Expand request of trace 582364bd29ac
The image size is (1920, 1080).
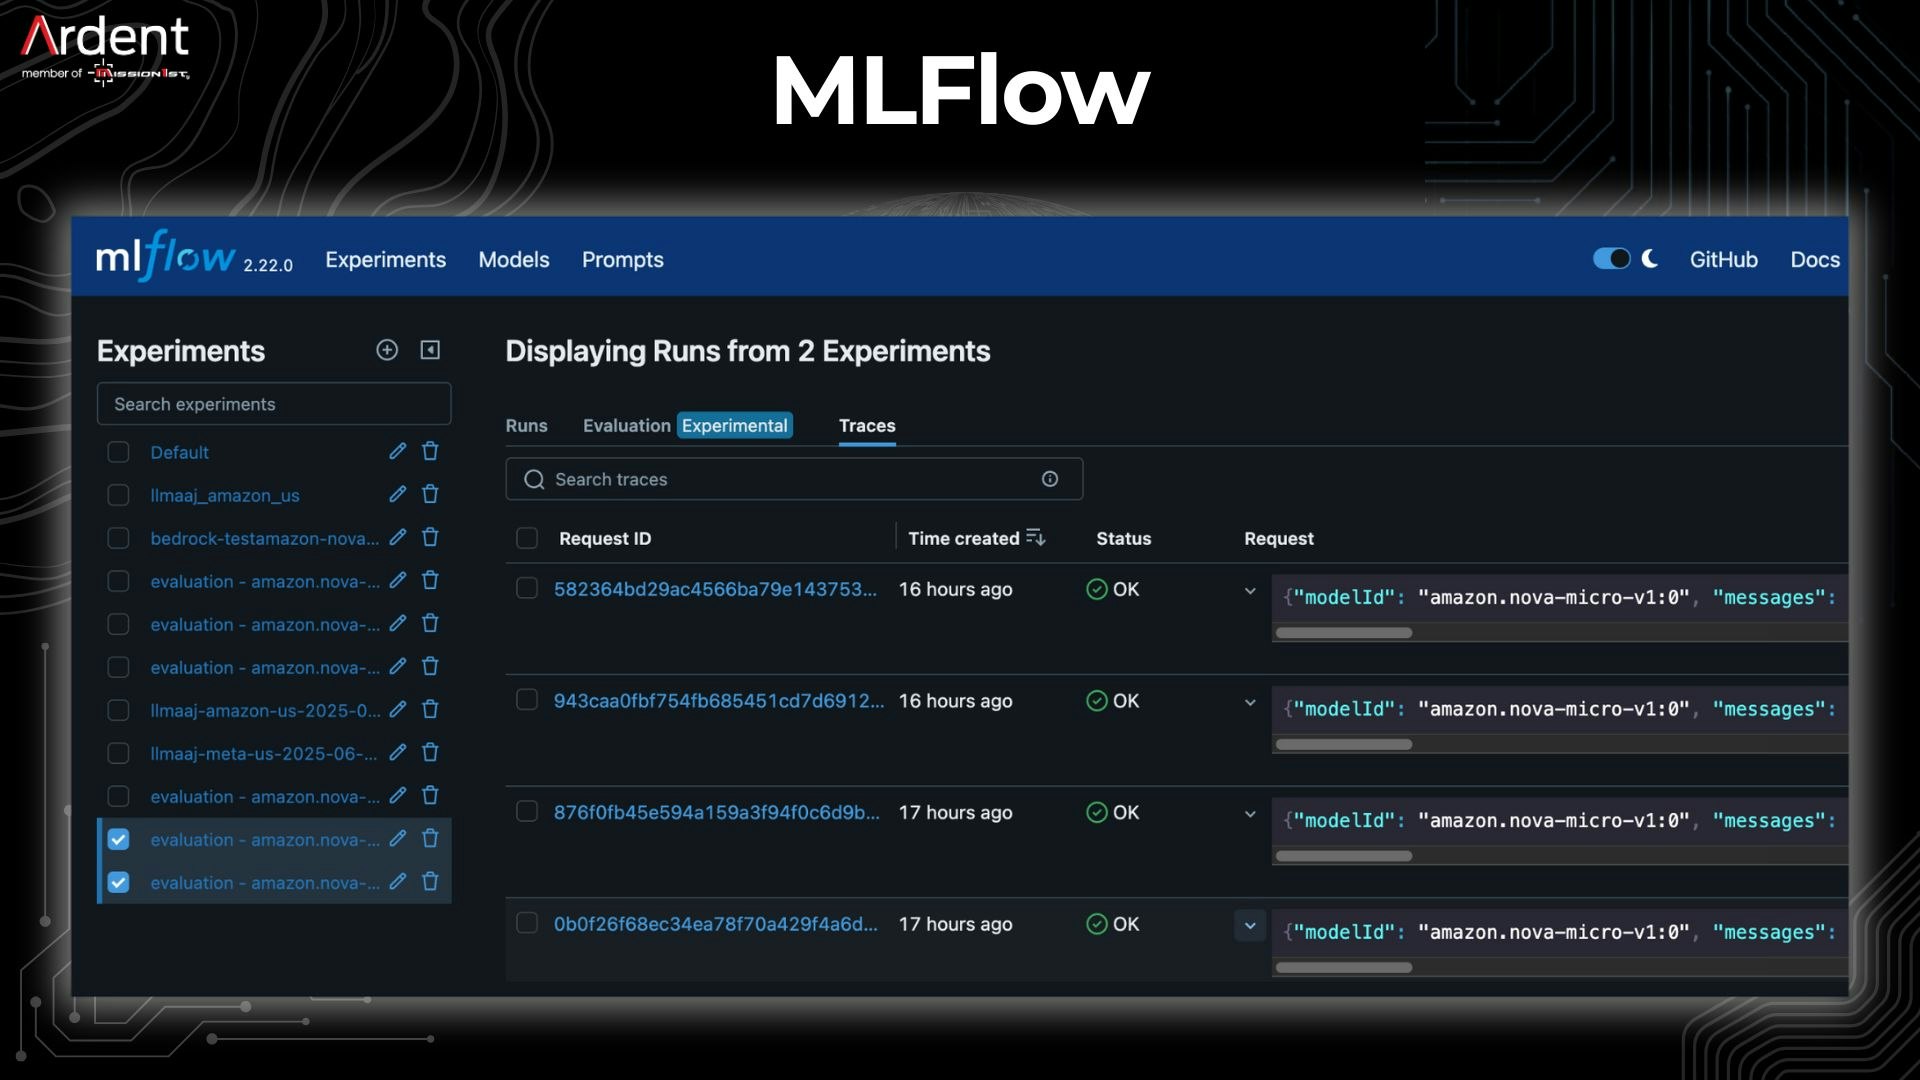pos(1250,591)
